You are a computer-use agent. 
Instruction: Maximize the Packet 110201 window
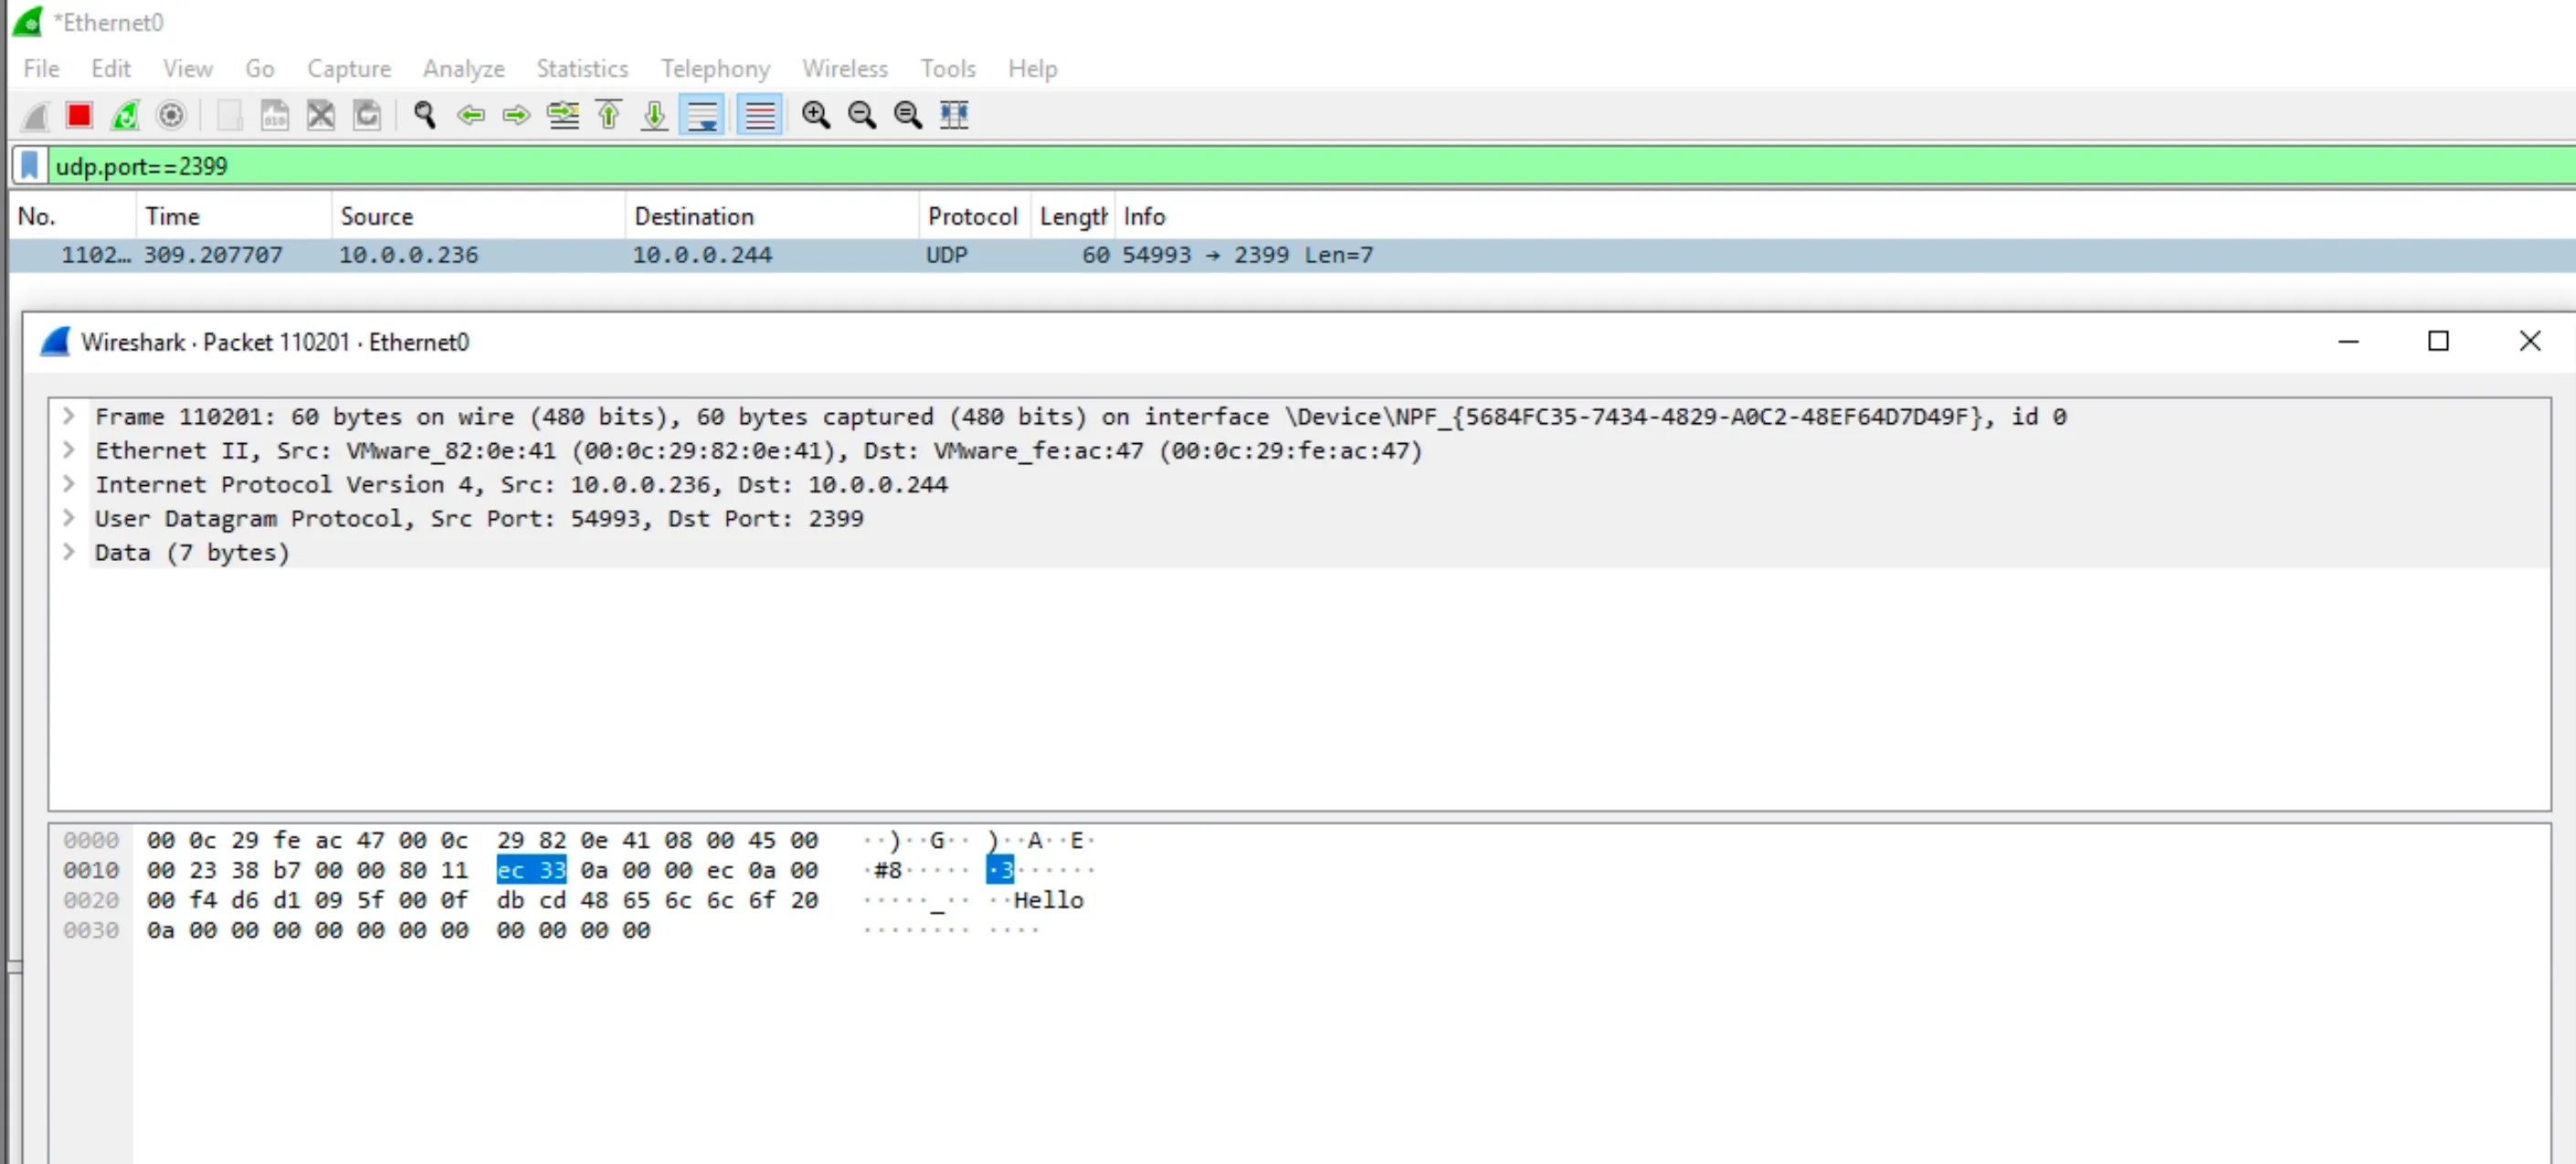click(2439, 342)
